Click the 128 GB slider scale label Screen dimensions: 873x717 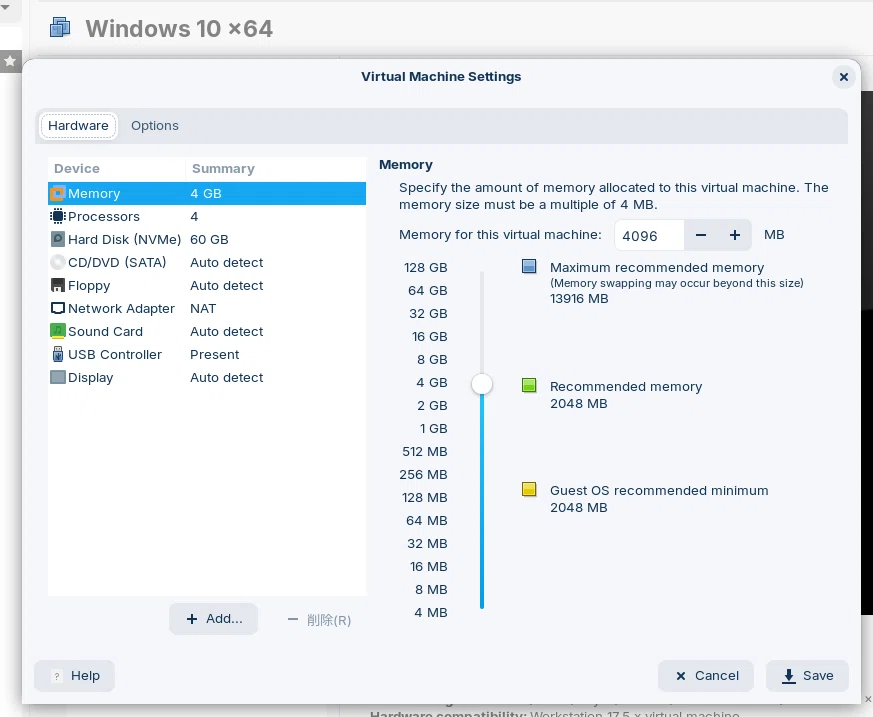pyautogui.click(x=426, y=267)
